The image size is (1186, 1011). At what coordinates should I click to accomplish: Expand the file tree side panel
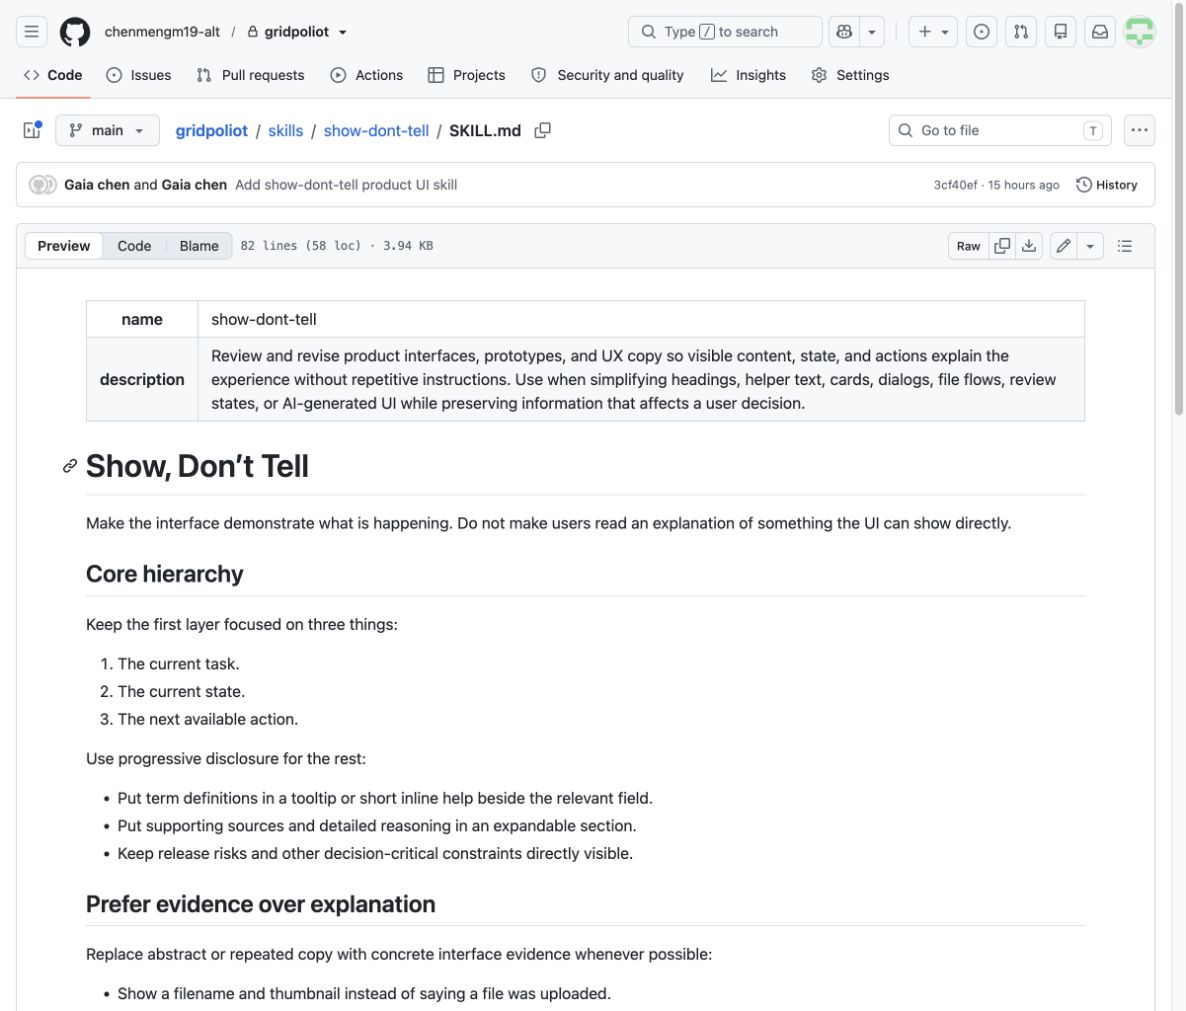(x=32, y=130)
